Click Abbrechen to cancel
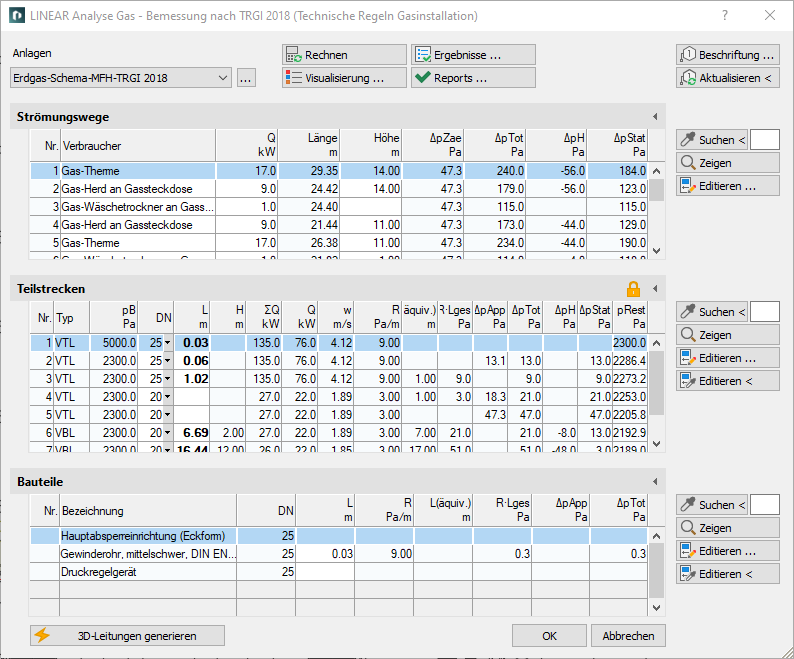Viewport: 794px width, 659px height. coord(628,636)
